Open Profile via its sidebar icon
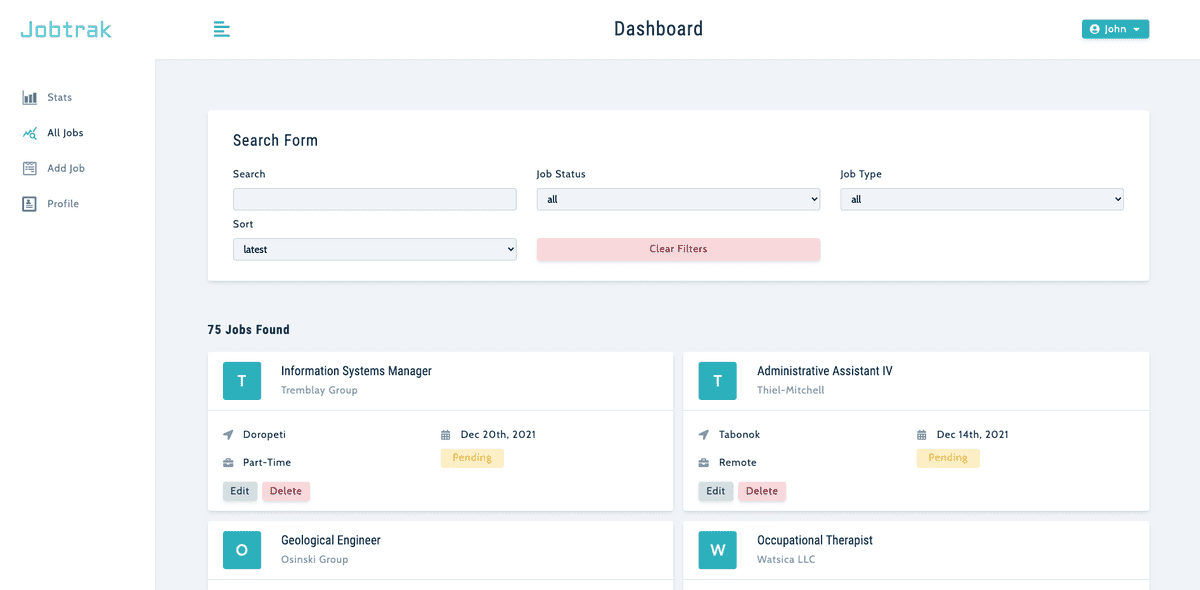This screenshot has width=1200, height=590. (31, 203)
